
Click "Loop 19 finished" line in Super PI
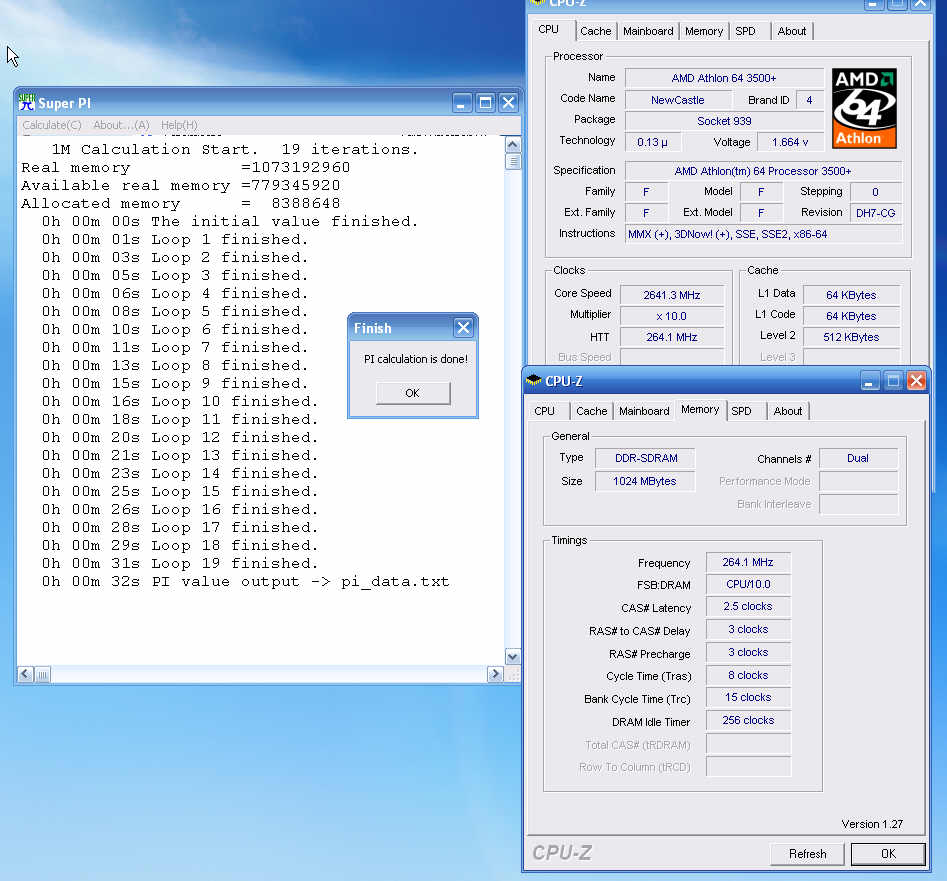pos(179,564)
